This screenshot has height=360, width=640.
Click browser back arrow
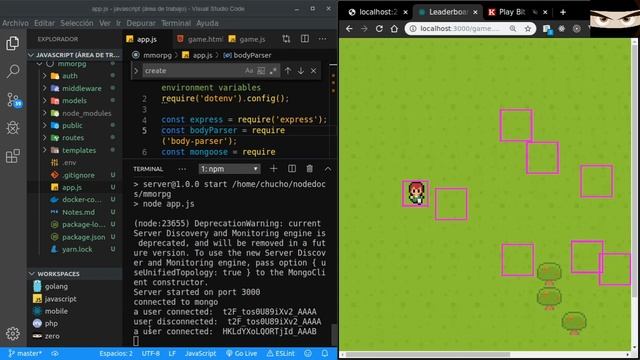click(x=349, y=29)
